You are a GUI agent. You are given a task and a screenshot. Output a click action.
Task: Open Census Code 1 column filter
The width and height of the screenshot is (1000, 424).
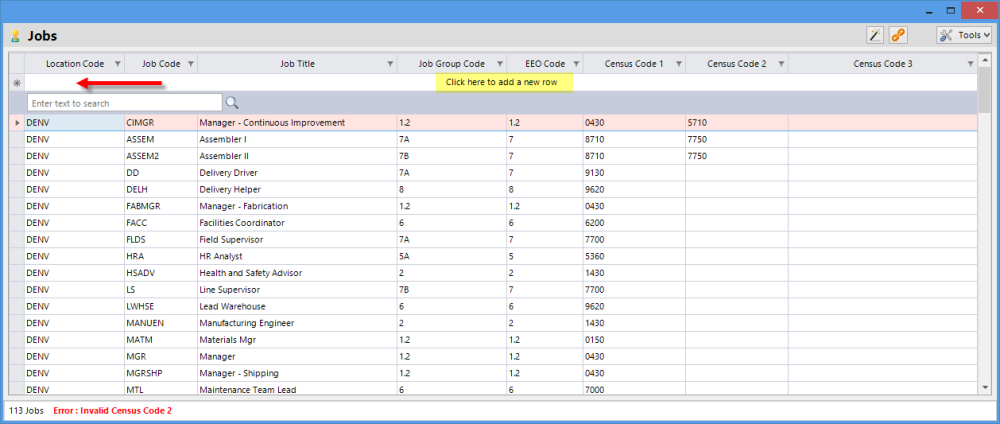pos(679,64)
